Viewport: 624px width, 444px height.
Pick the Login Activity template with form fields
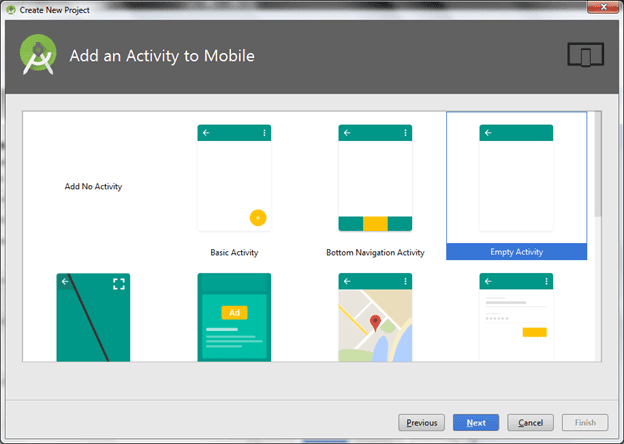(x=516, y=317)
